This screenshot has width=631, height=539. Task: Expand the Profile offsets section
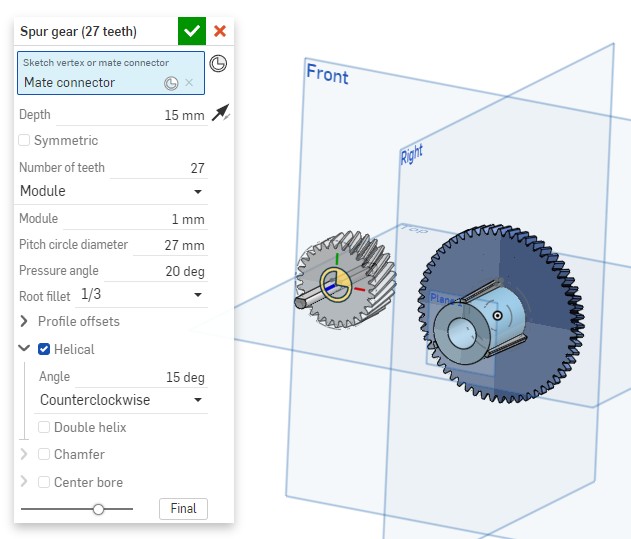(x=25, y=321)
